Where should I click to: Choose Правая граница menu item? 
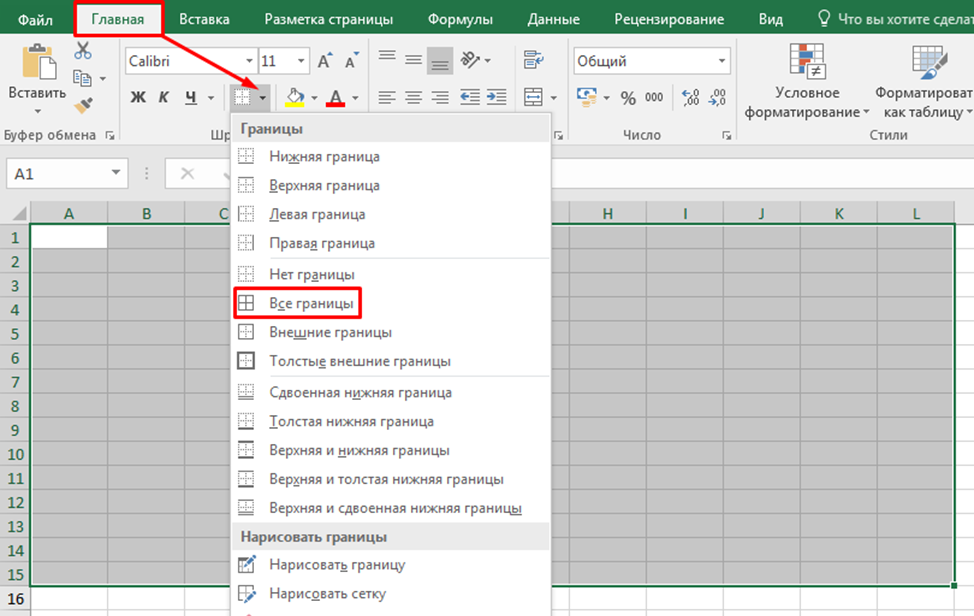(x=391, y=243)
